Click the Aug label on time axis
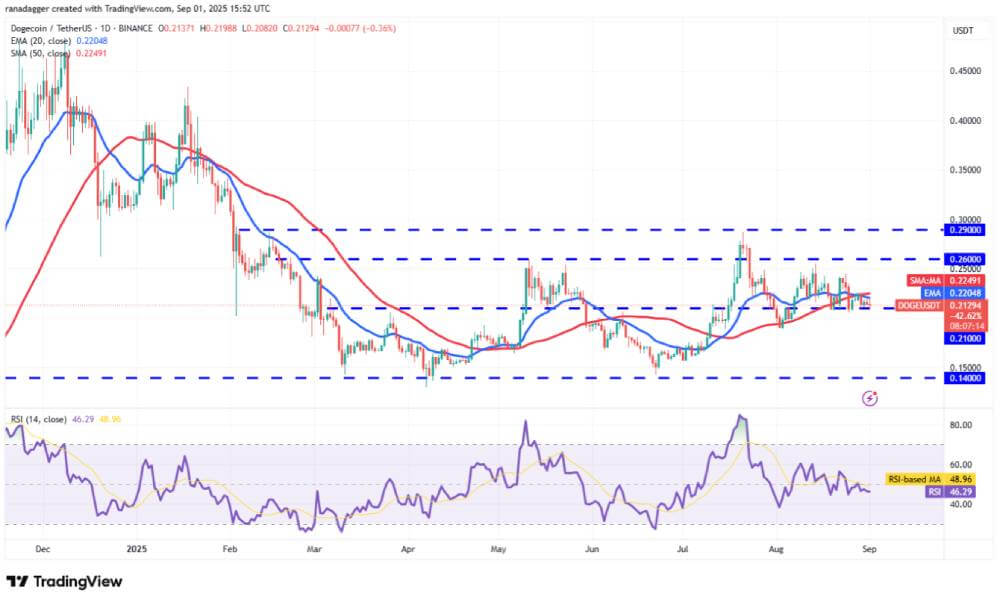 click(776, 549)
